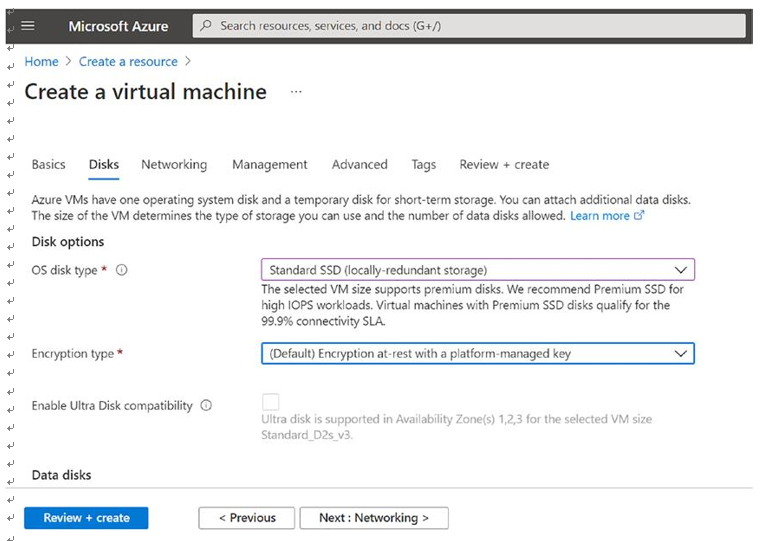Go to the Advanced tab

[x=360, y=164]
